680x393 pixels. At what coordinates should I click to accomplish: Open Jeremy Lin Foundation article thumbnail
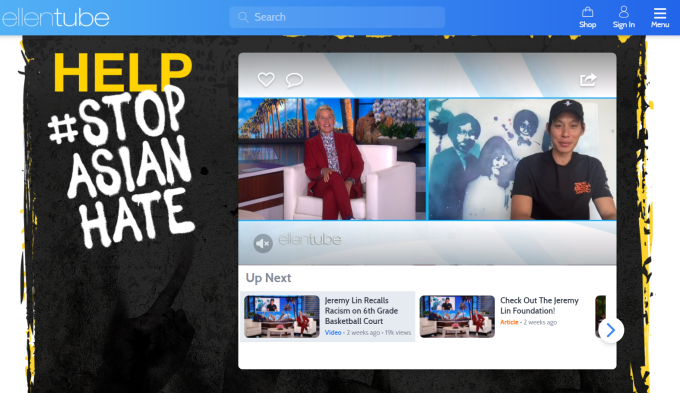(457, 317)
